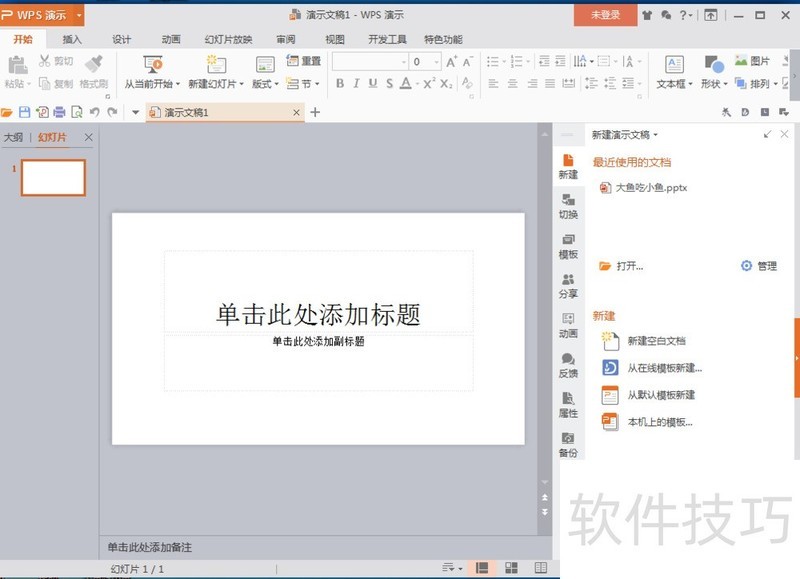Click the Save icon in quick toolbar

[24, 112]
